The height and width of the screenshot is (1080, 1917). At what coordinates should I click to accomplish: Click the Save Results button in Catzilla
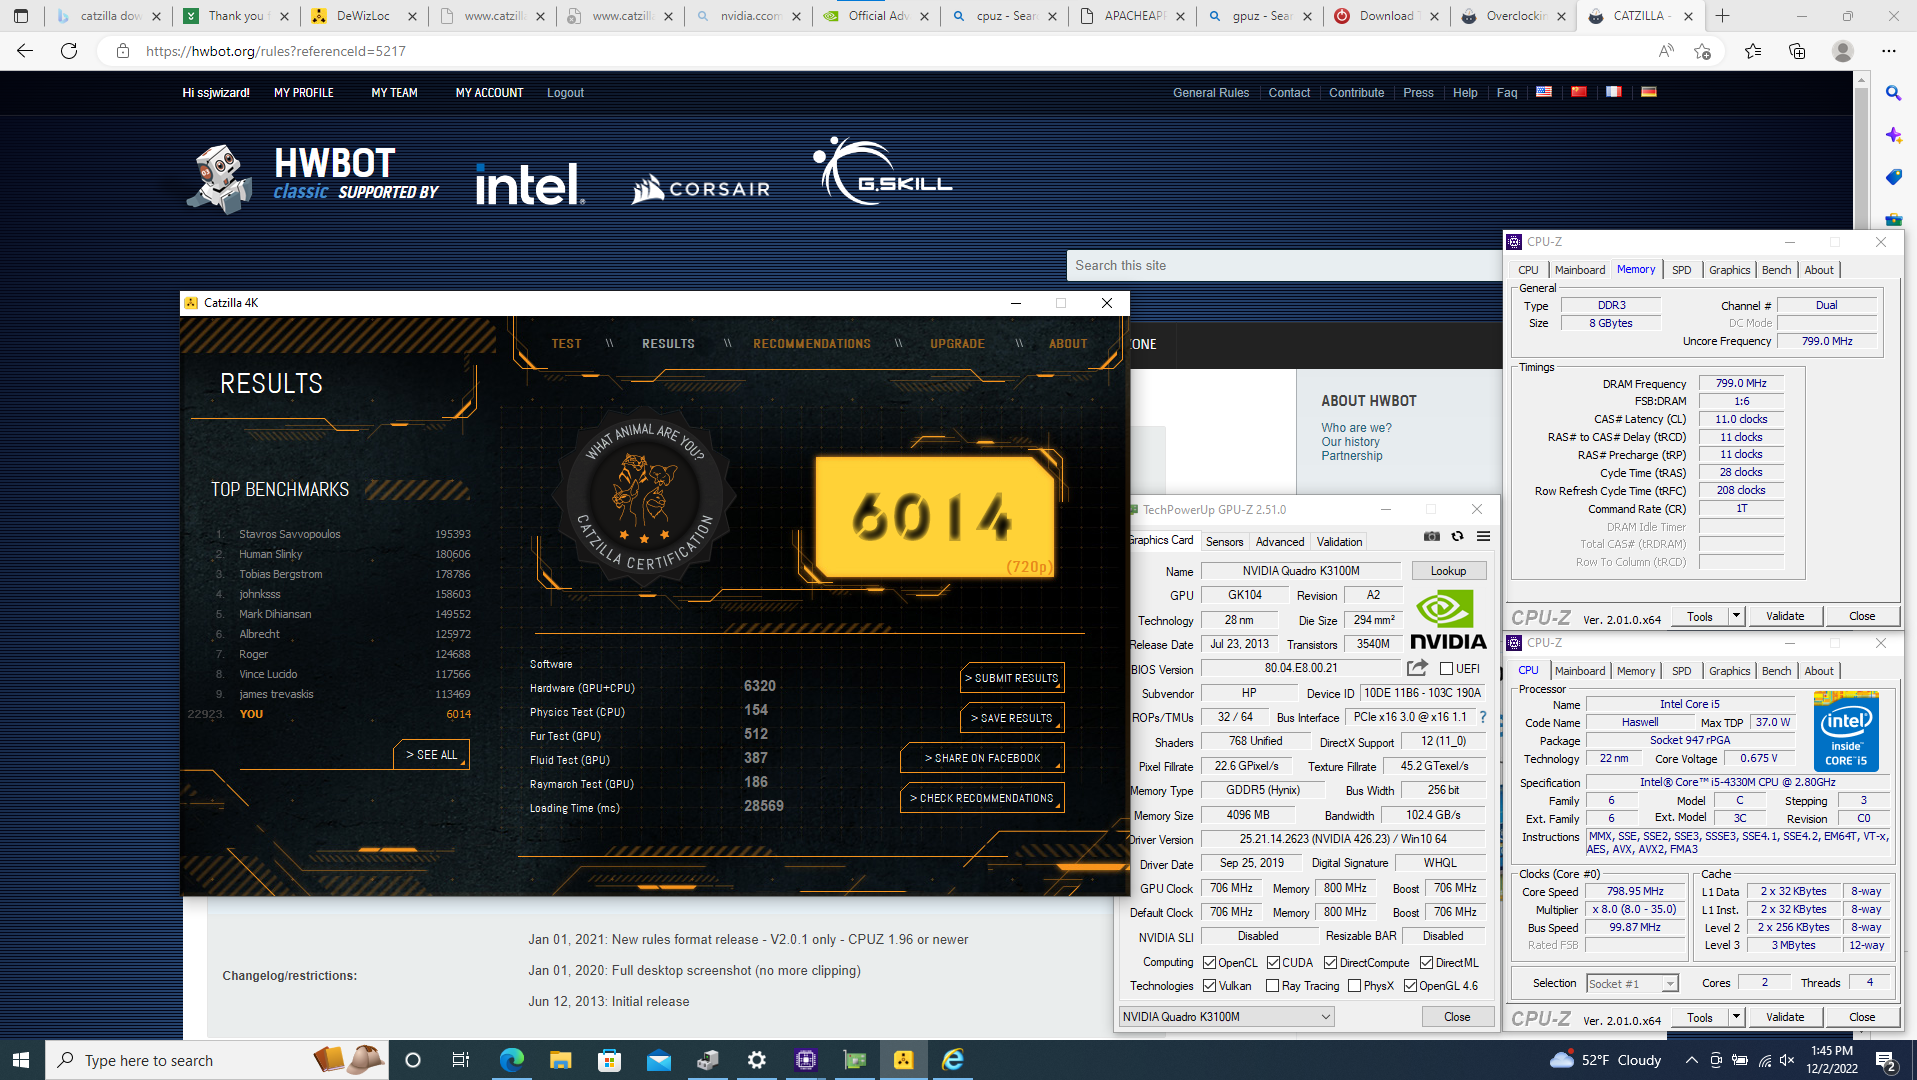point(1012,718)
